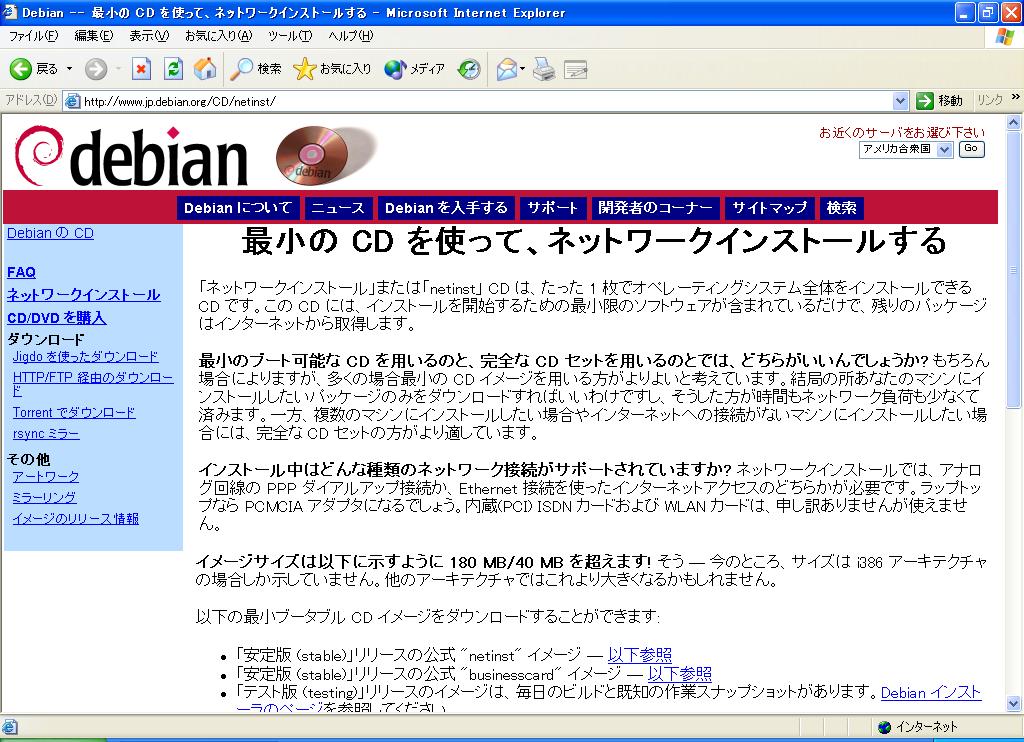Click the Windows flag logo throbber
Screen dimensions: 1024x742
tap(1004, 37)
